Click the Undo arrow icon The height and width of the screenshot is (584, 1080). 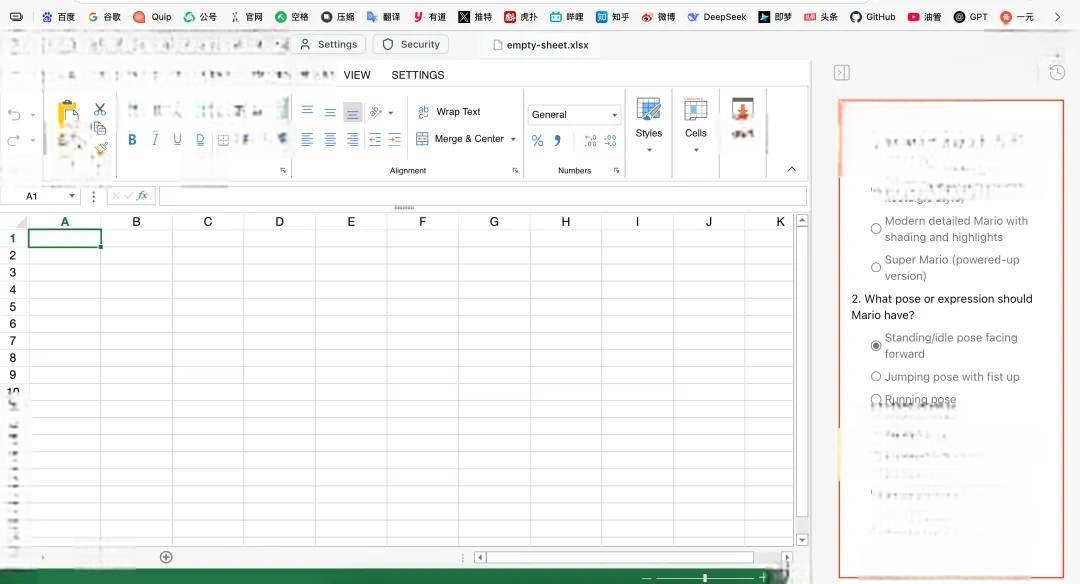coord(14,115)
